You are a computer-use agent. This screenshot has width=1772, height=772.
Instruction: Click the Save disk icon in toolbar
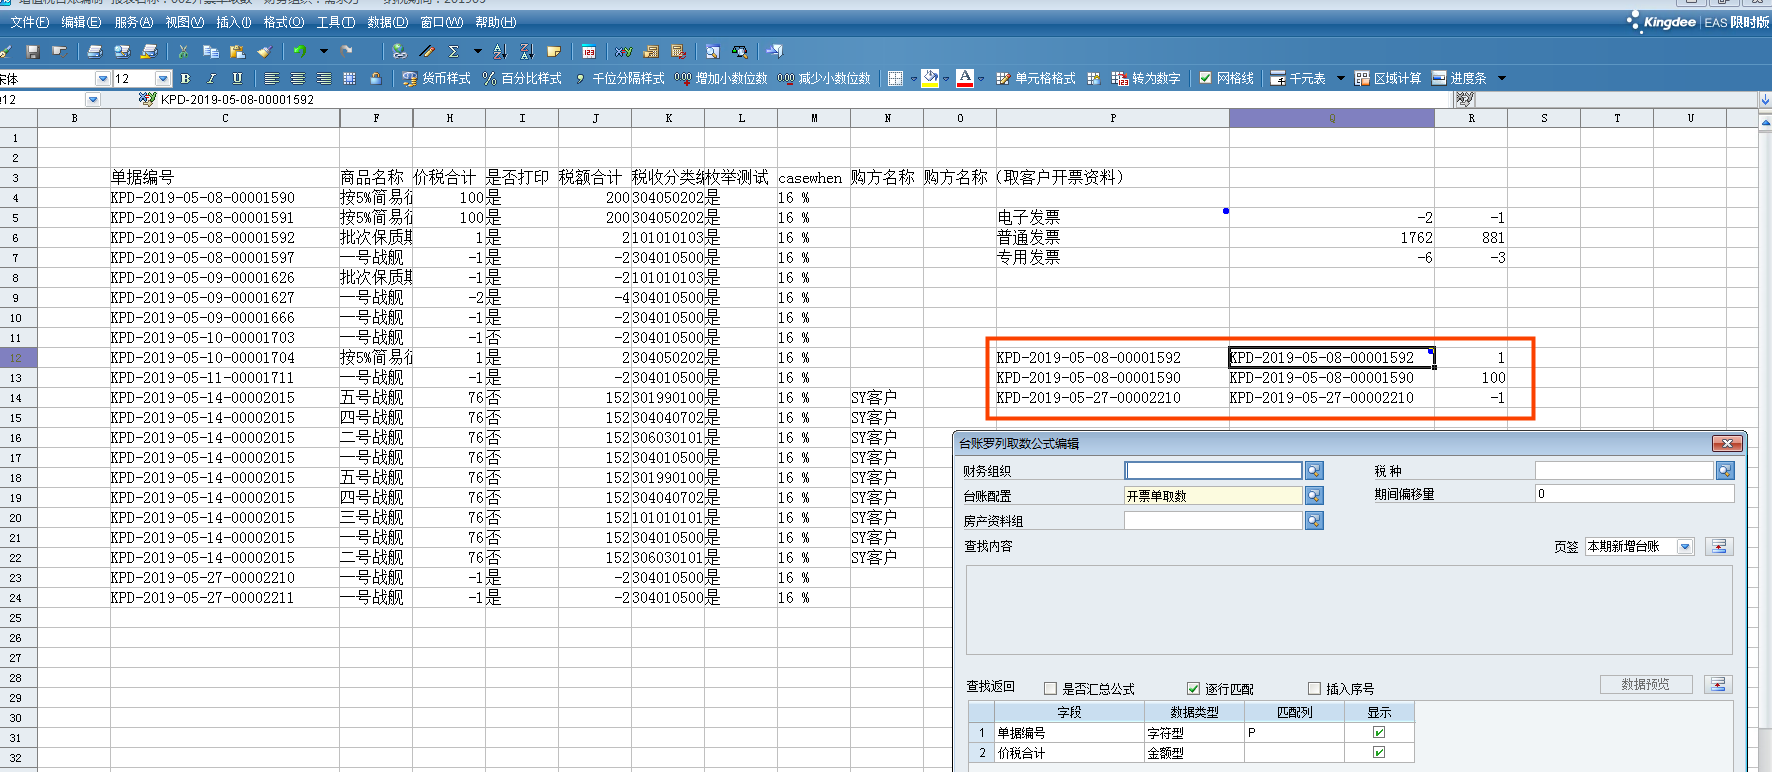33,51
